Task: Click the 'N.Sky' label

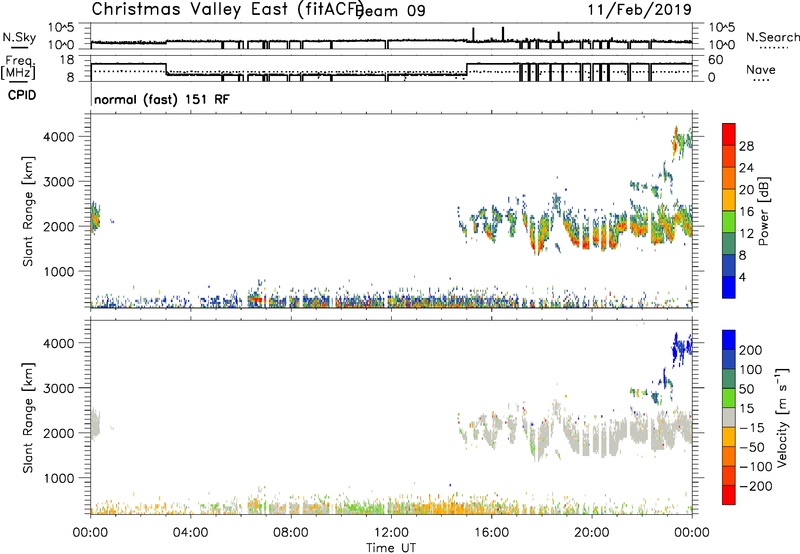Action: pyautogui.click(x=19, y=37)
